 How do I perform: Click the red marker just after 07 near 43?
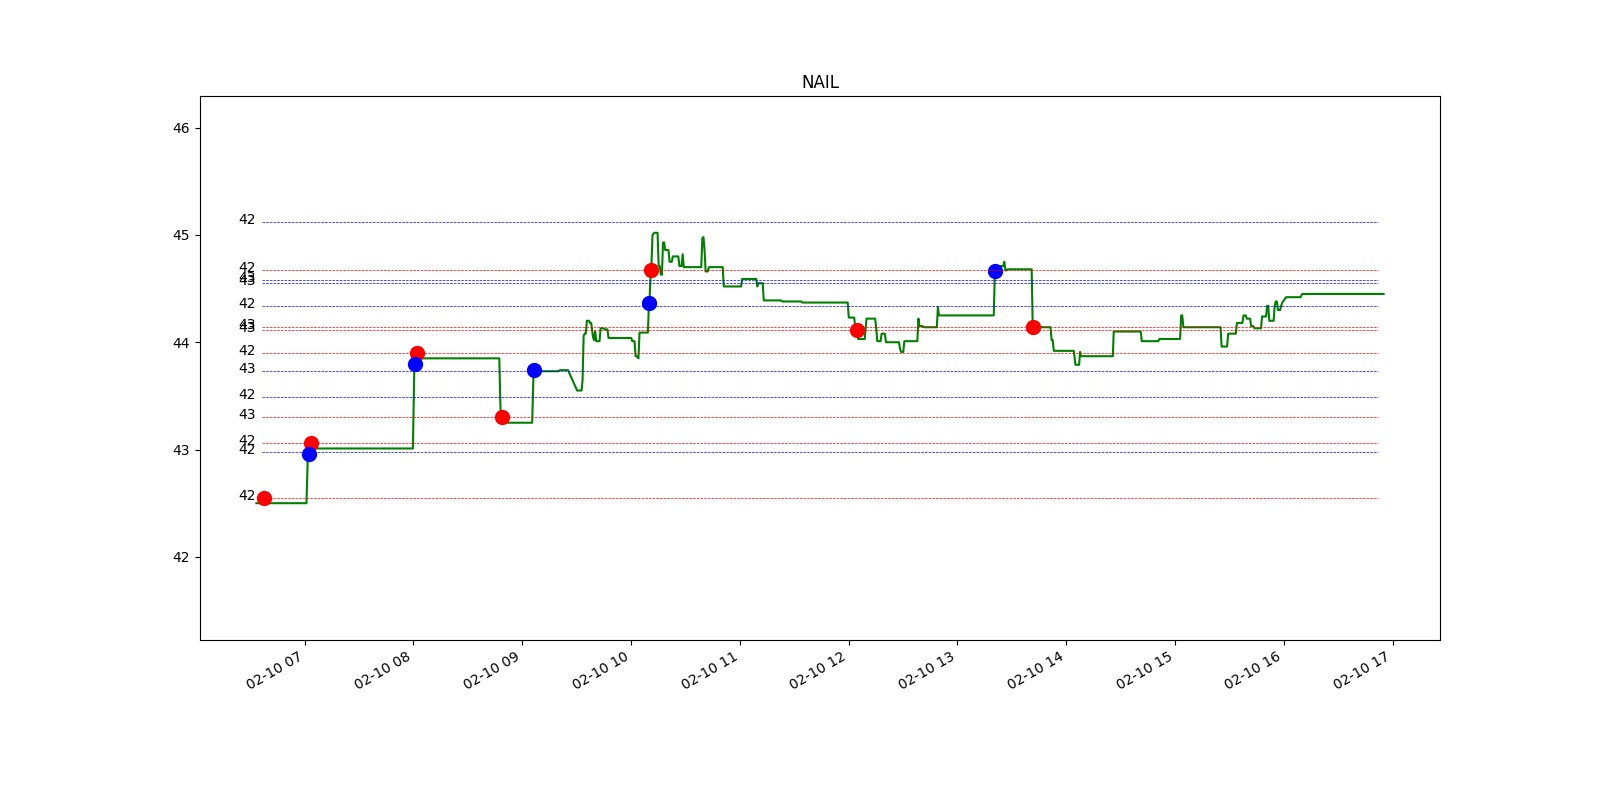[x=311, y=443]
